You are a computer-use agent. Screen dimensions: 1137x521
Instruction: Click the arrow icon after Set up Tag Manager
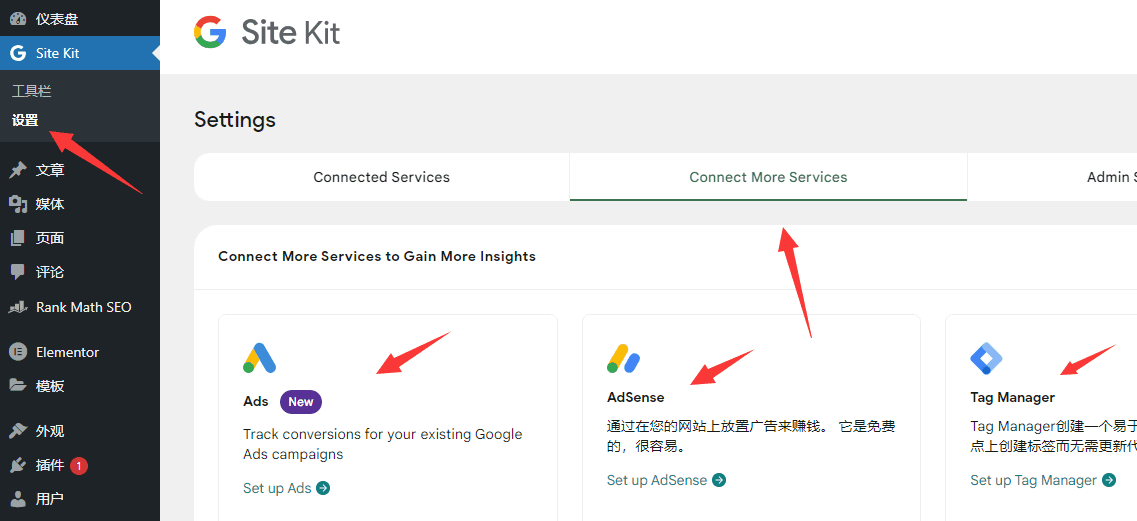[x=1109, y=480]
